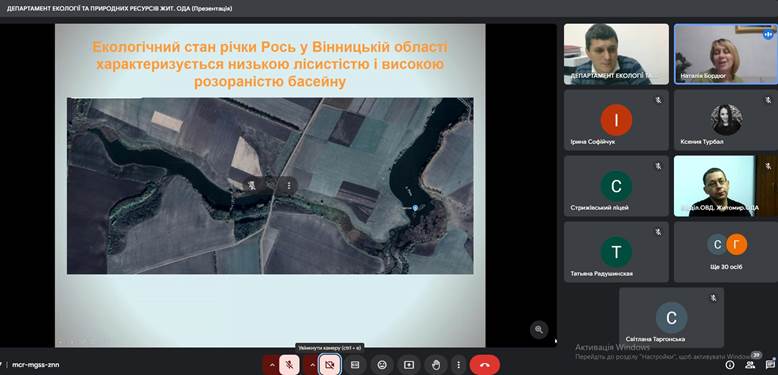The image size is (778, 375).
Task: Raise hand in the meeting
Action: pyautogui.click(x=436, y=365)
